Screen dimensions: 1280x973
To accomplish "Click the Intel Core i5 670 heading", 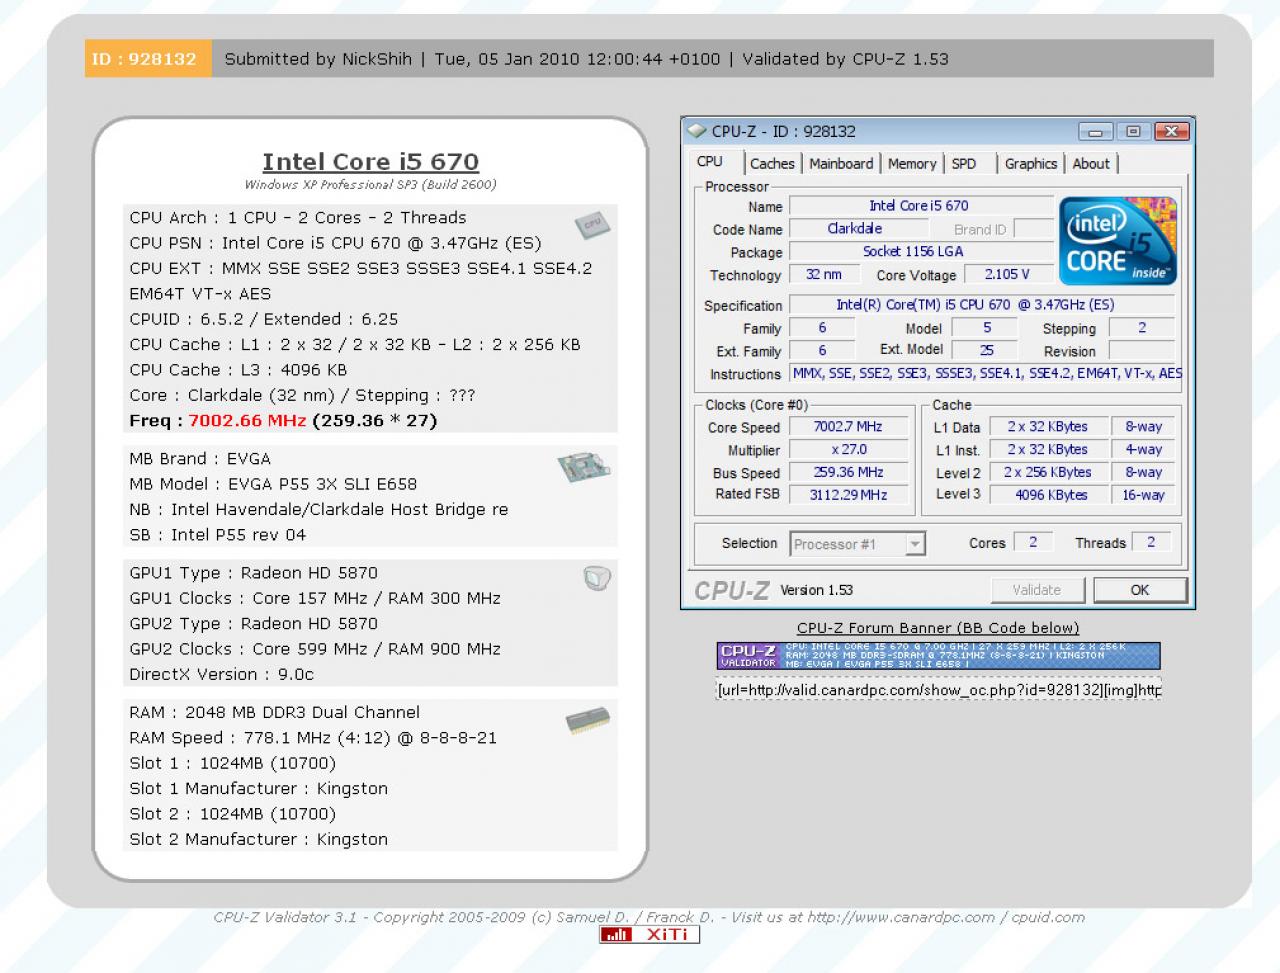I will (x=370, y=162).
